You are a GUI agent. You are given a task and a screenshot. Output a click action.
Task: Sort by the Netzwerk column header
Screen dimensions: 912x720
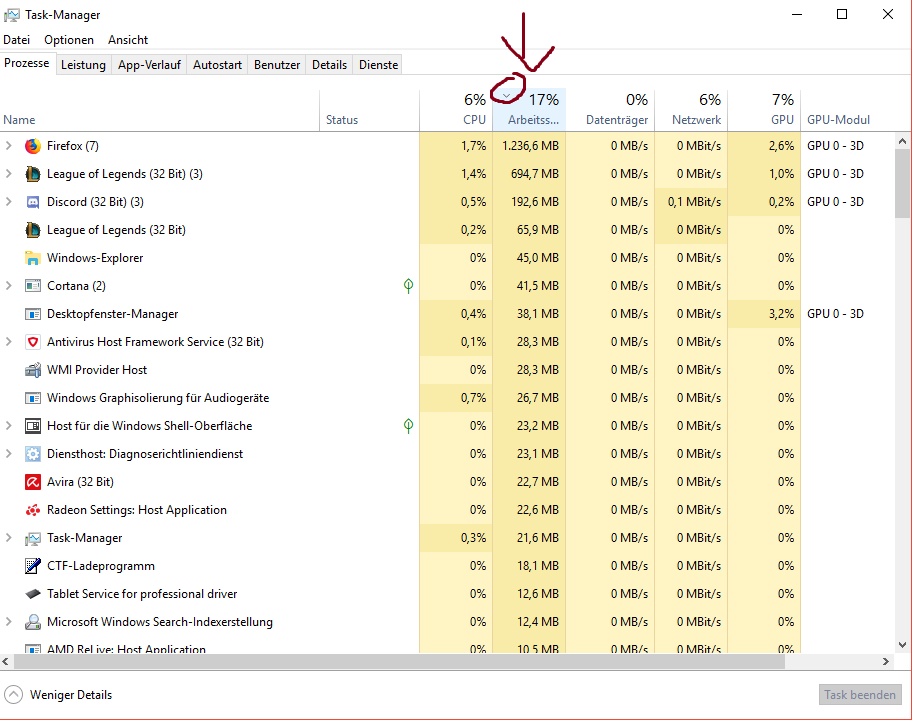(x=691, y=110)
